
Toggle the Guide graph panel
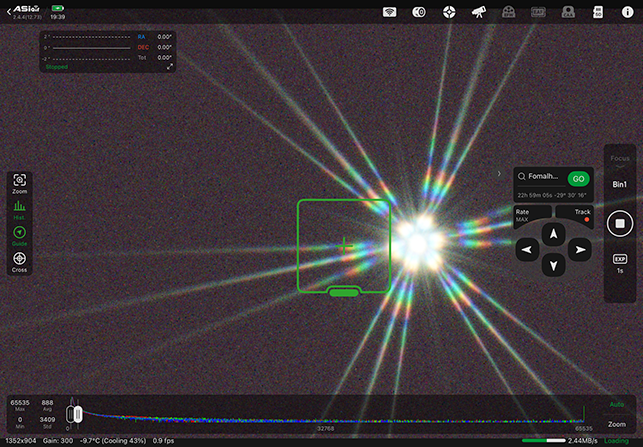pos(19,236)
